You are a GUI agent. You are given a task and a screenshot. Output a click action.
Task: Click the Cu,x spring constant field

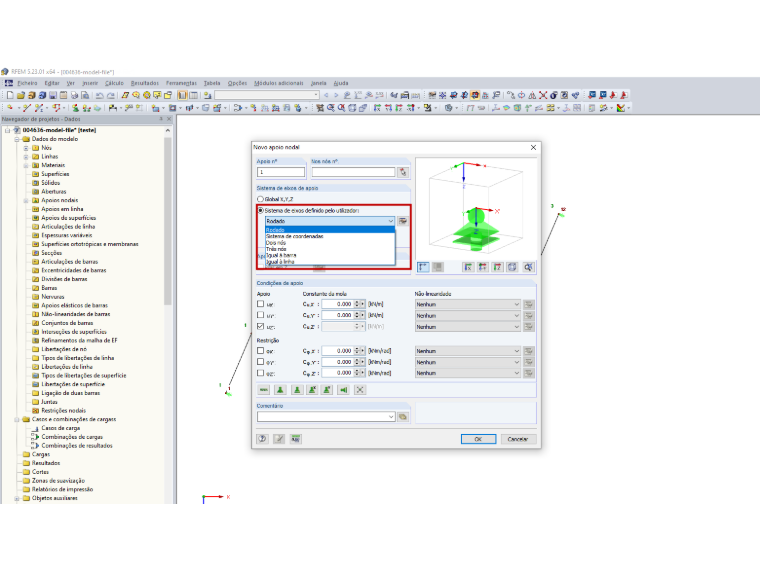[x=338, y=304]
